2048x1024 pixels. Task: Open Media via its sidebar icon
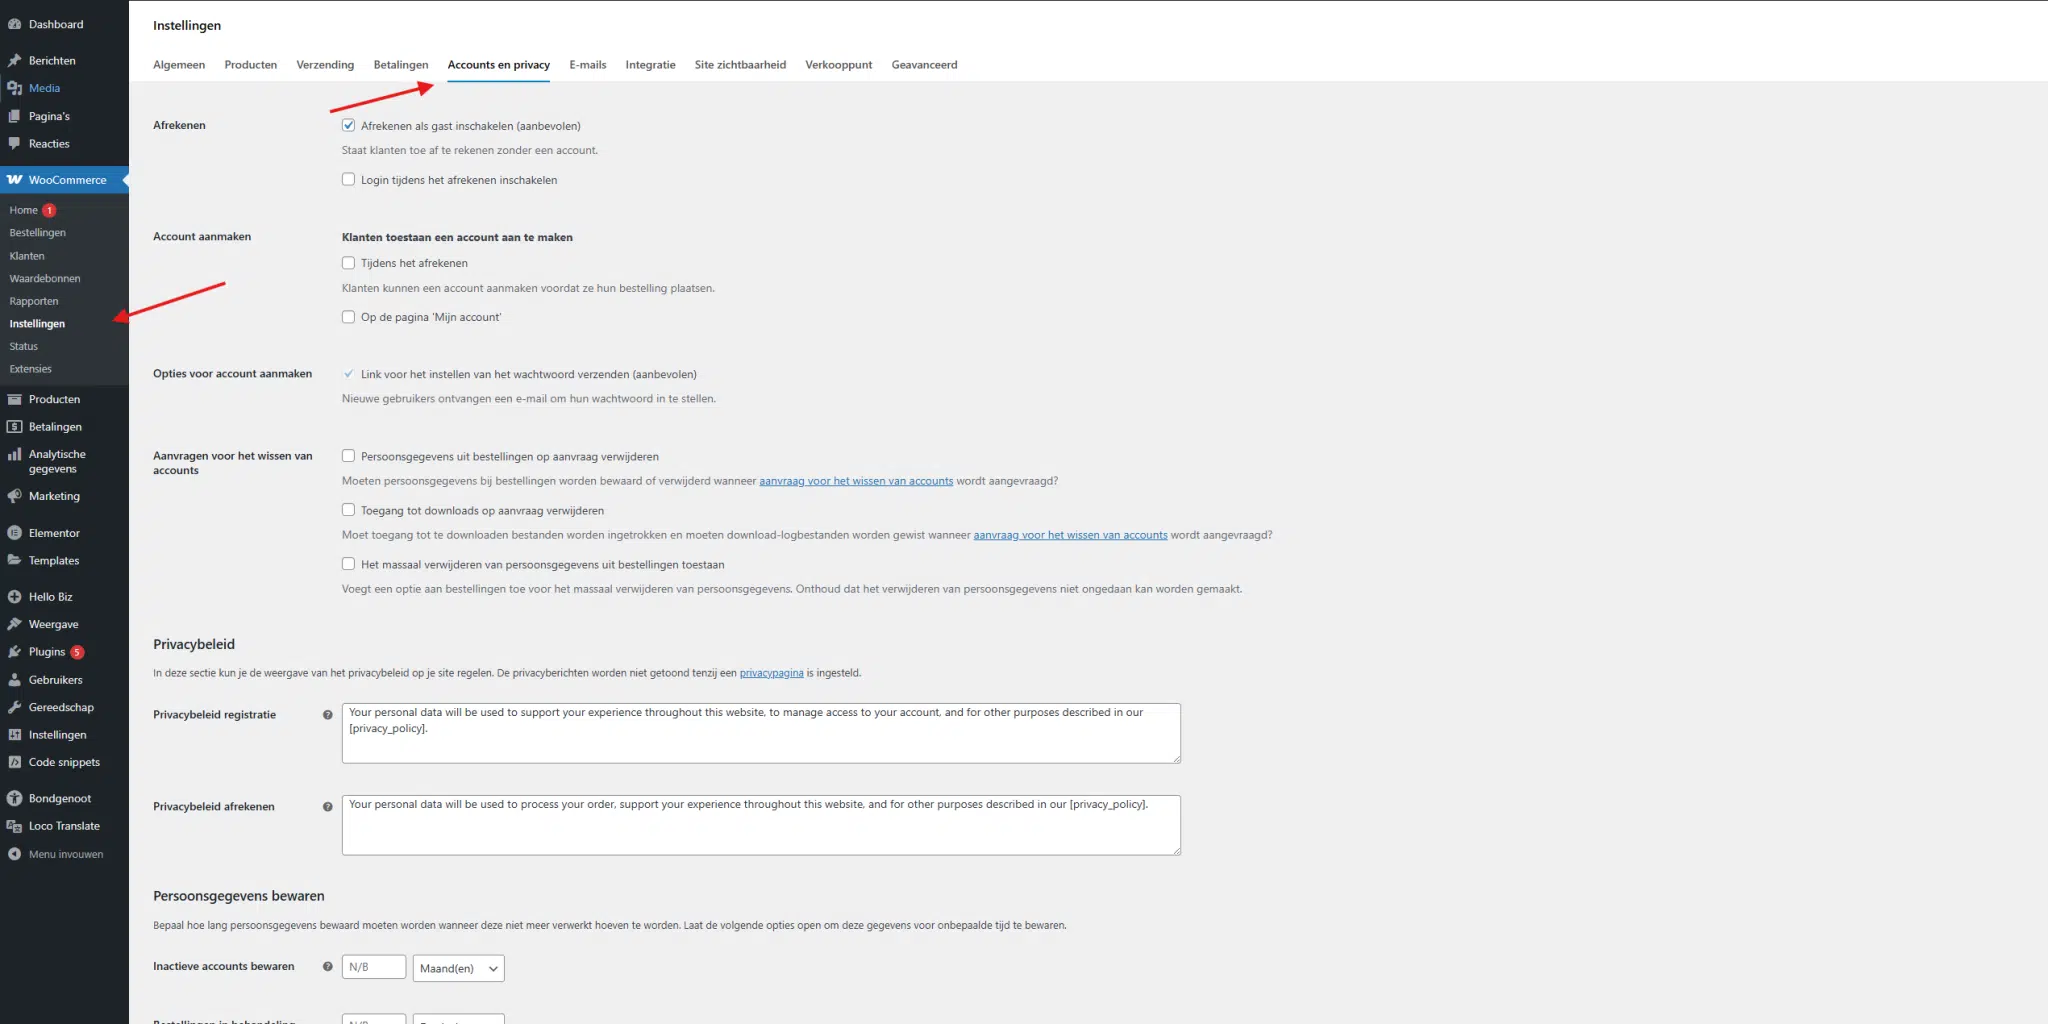click(15, 88)
